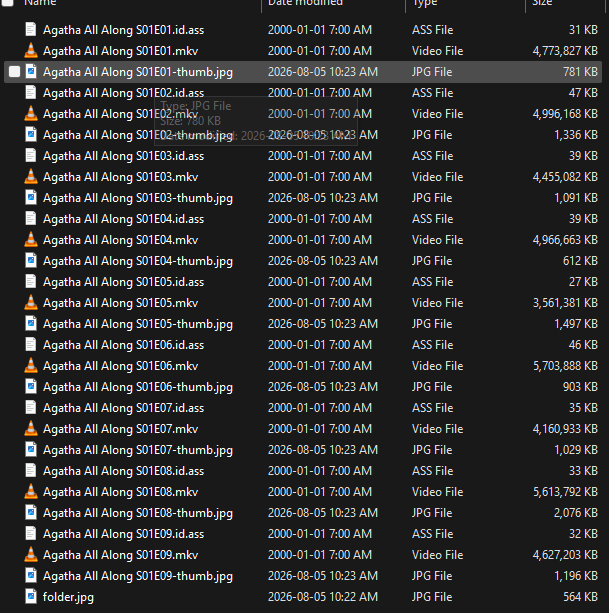Click the image icon for S01E07-thumb.jpg
The image size is (609, 613).
point(31,450)
